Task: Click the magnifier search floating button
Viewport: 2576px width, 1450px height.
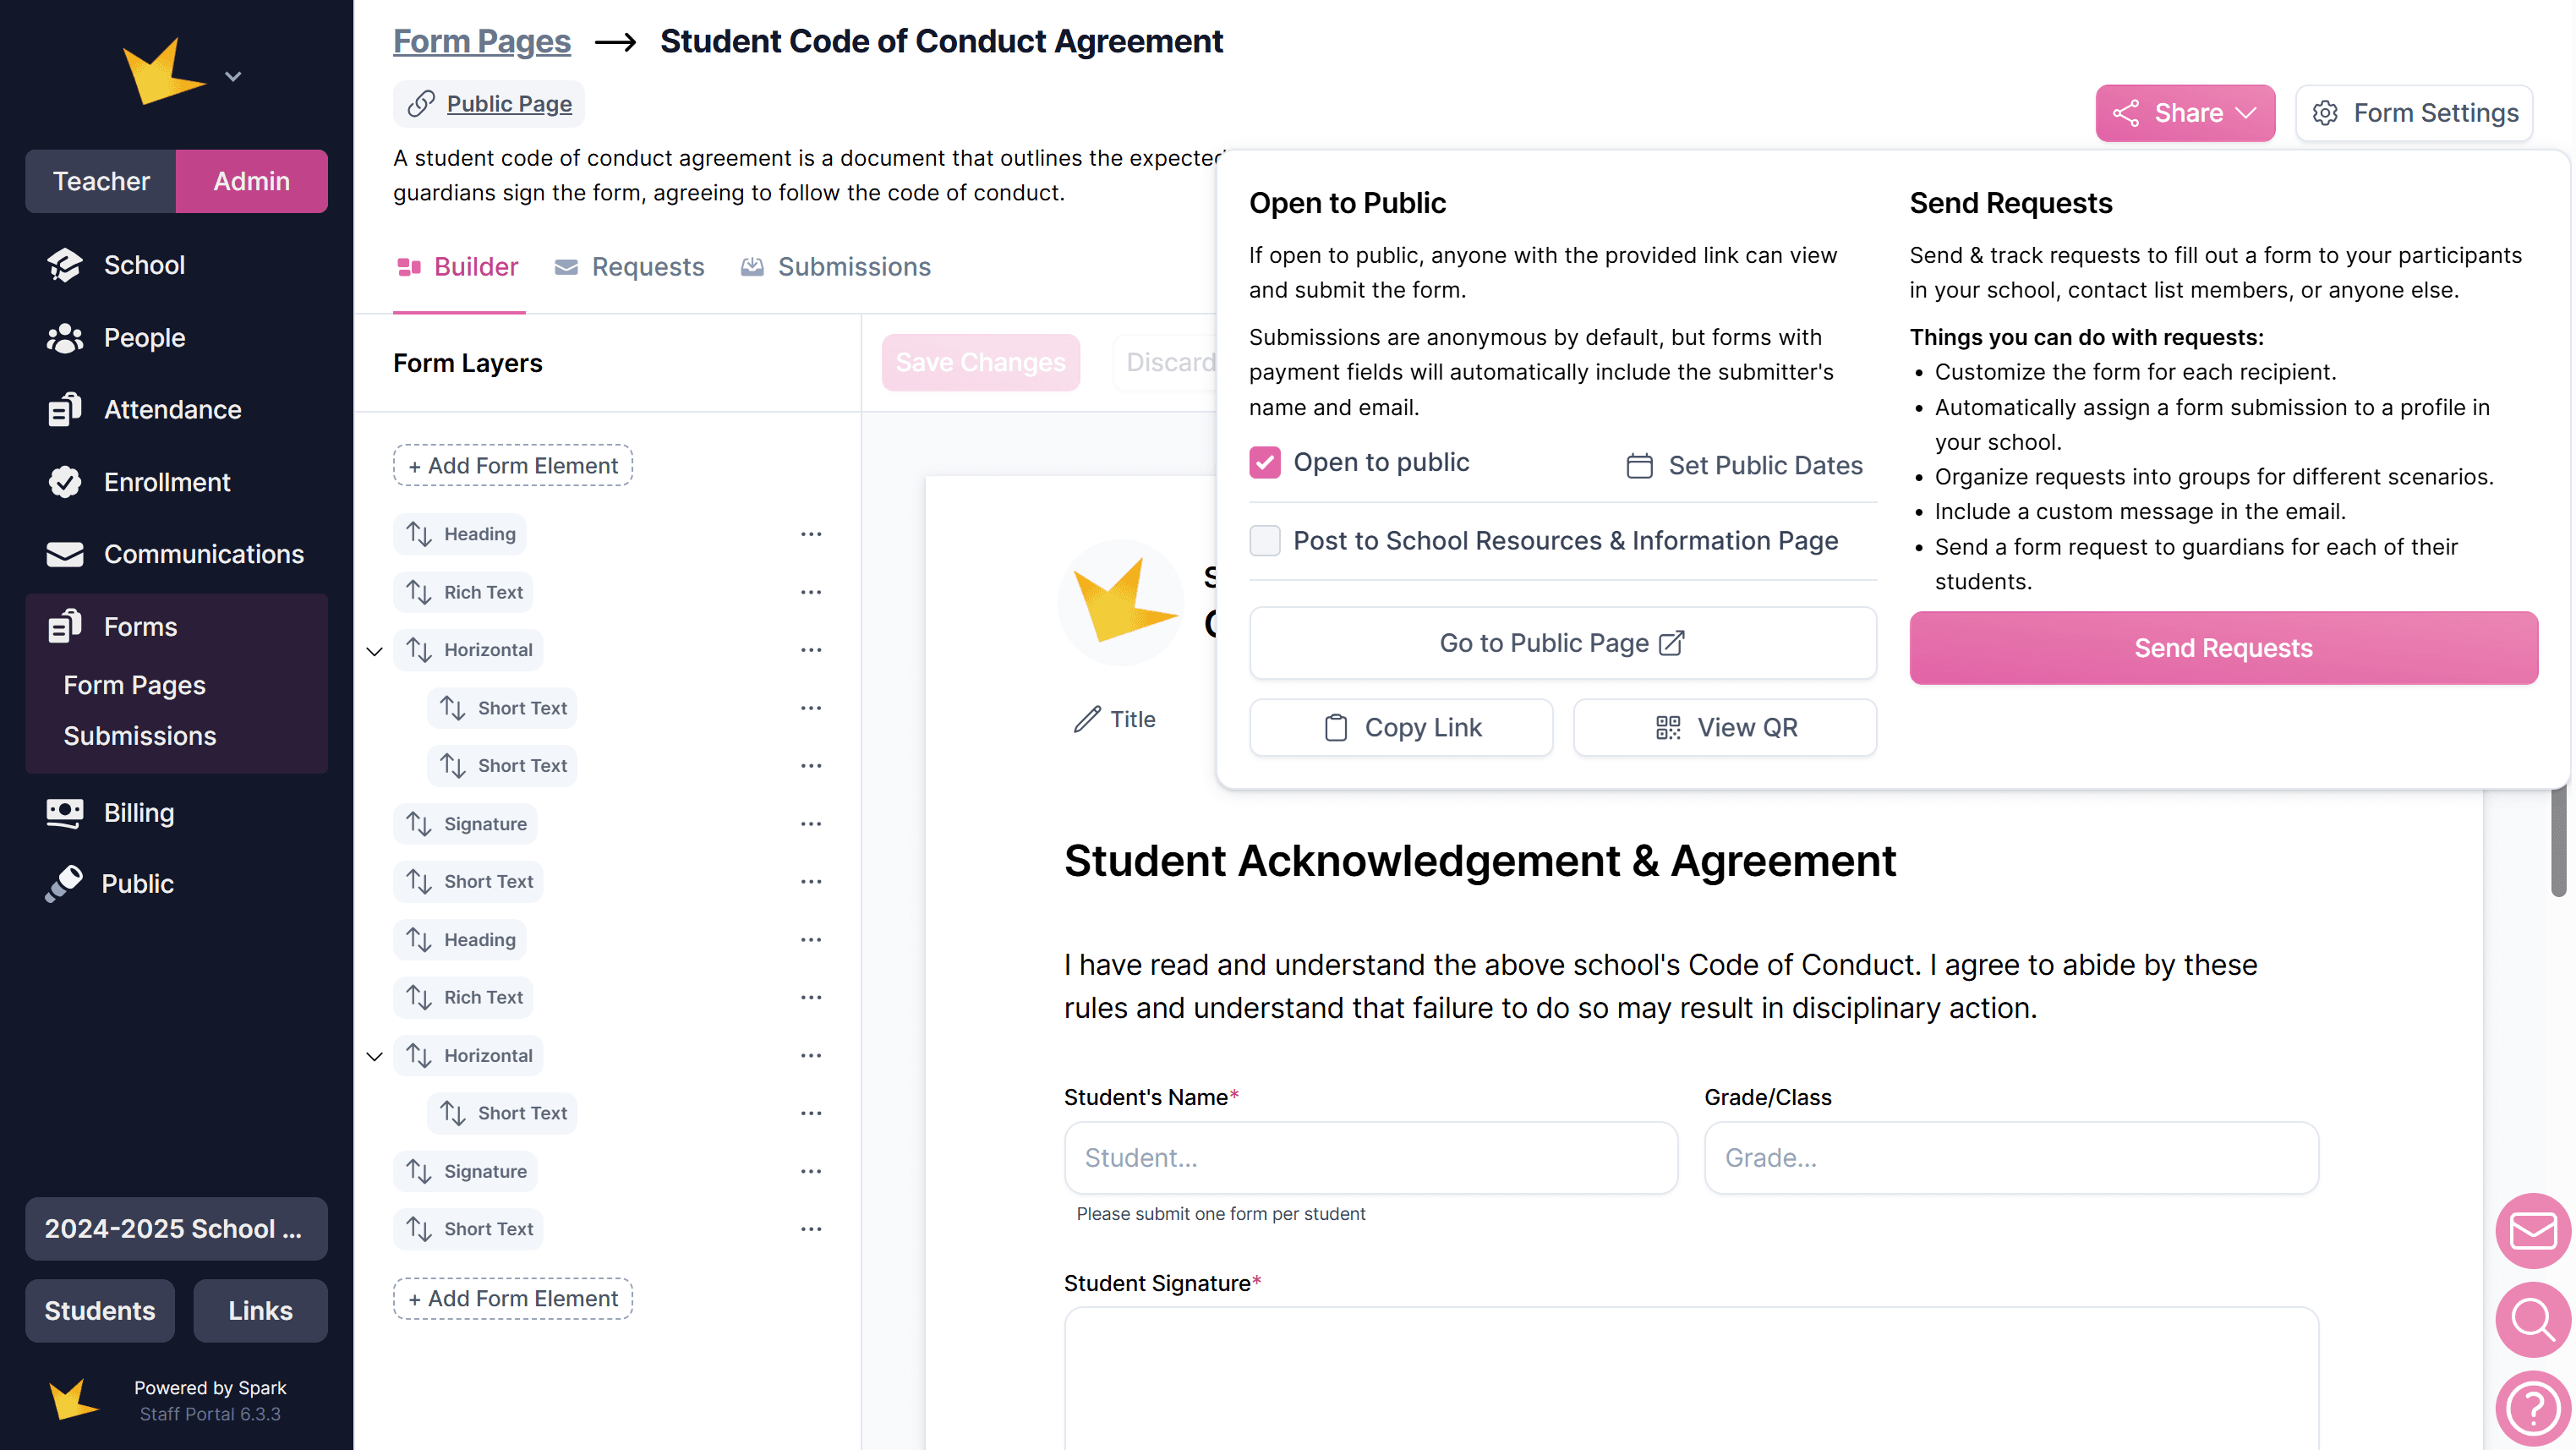Action: [2531, 1319]
